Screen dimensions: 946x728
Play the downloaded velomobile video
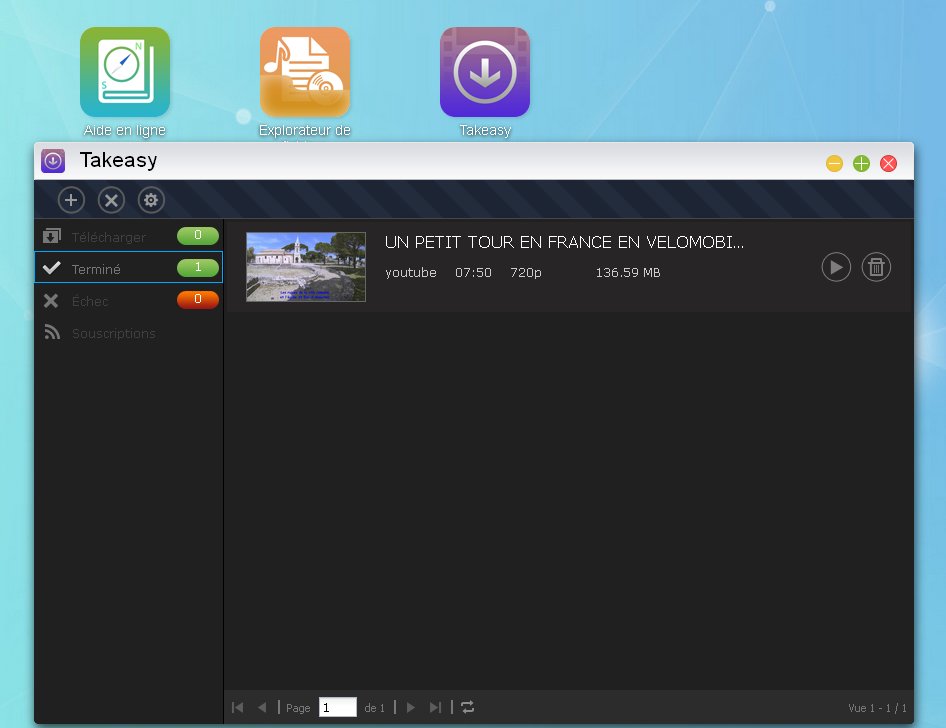click(836, 267)
